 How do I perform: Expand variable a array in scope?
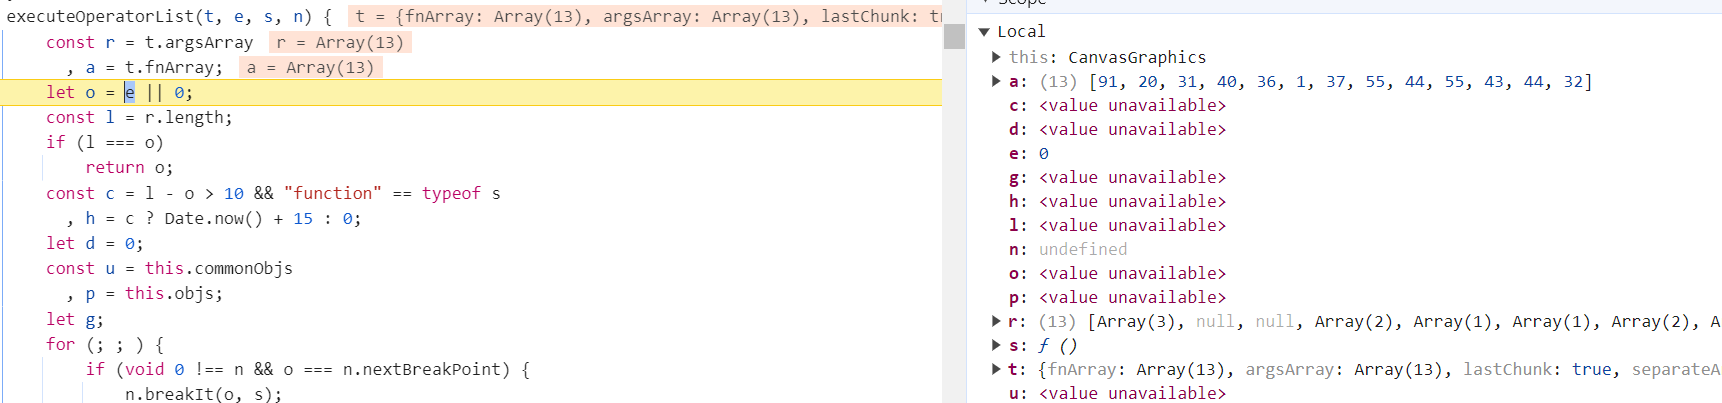[996, 81]
